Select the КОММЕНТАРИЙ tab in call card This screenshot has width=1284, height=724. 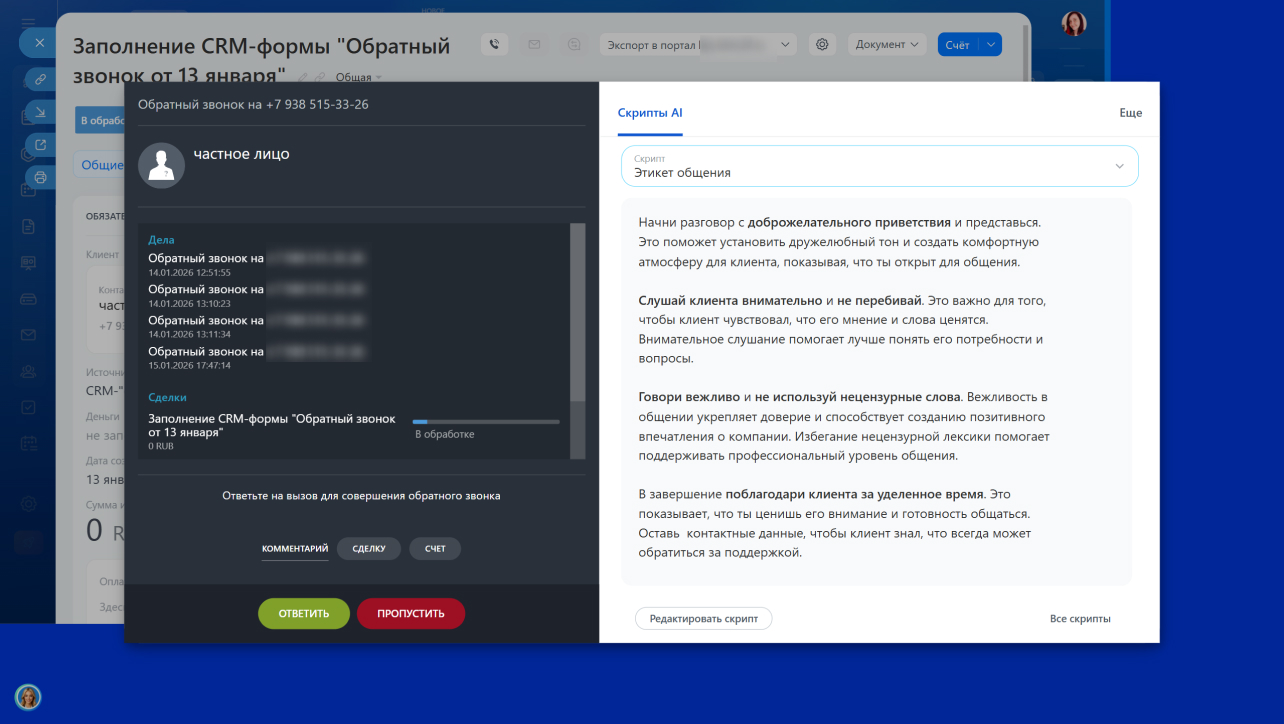point(295,549)
